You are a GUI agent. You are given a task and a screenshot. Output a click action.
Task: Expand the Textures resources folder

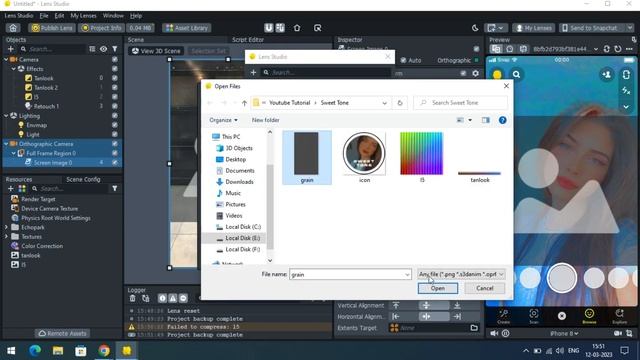(6, 237)
